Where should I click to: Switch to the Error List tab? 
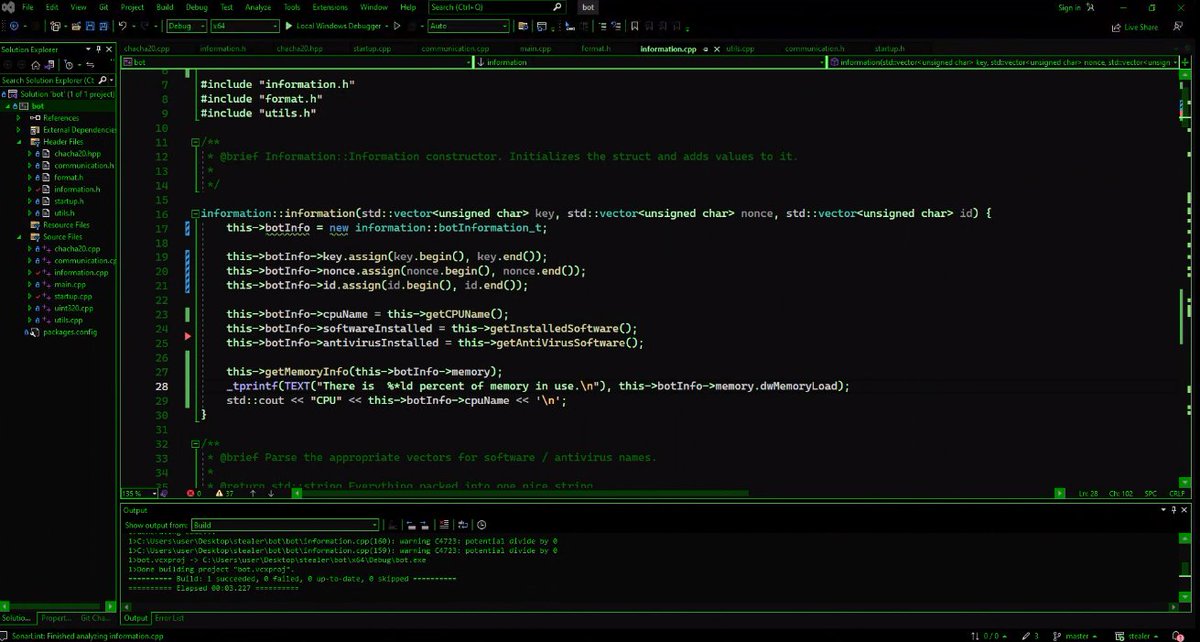click(x=169, y=618)
